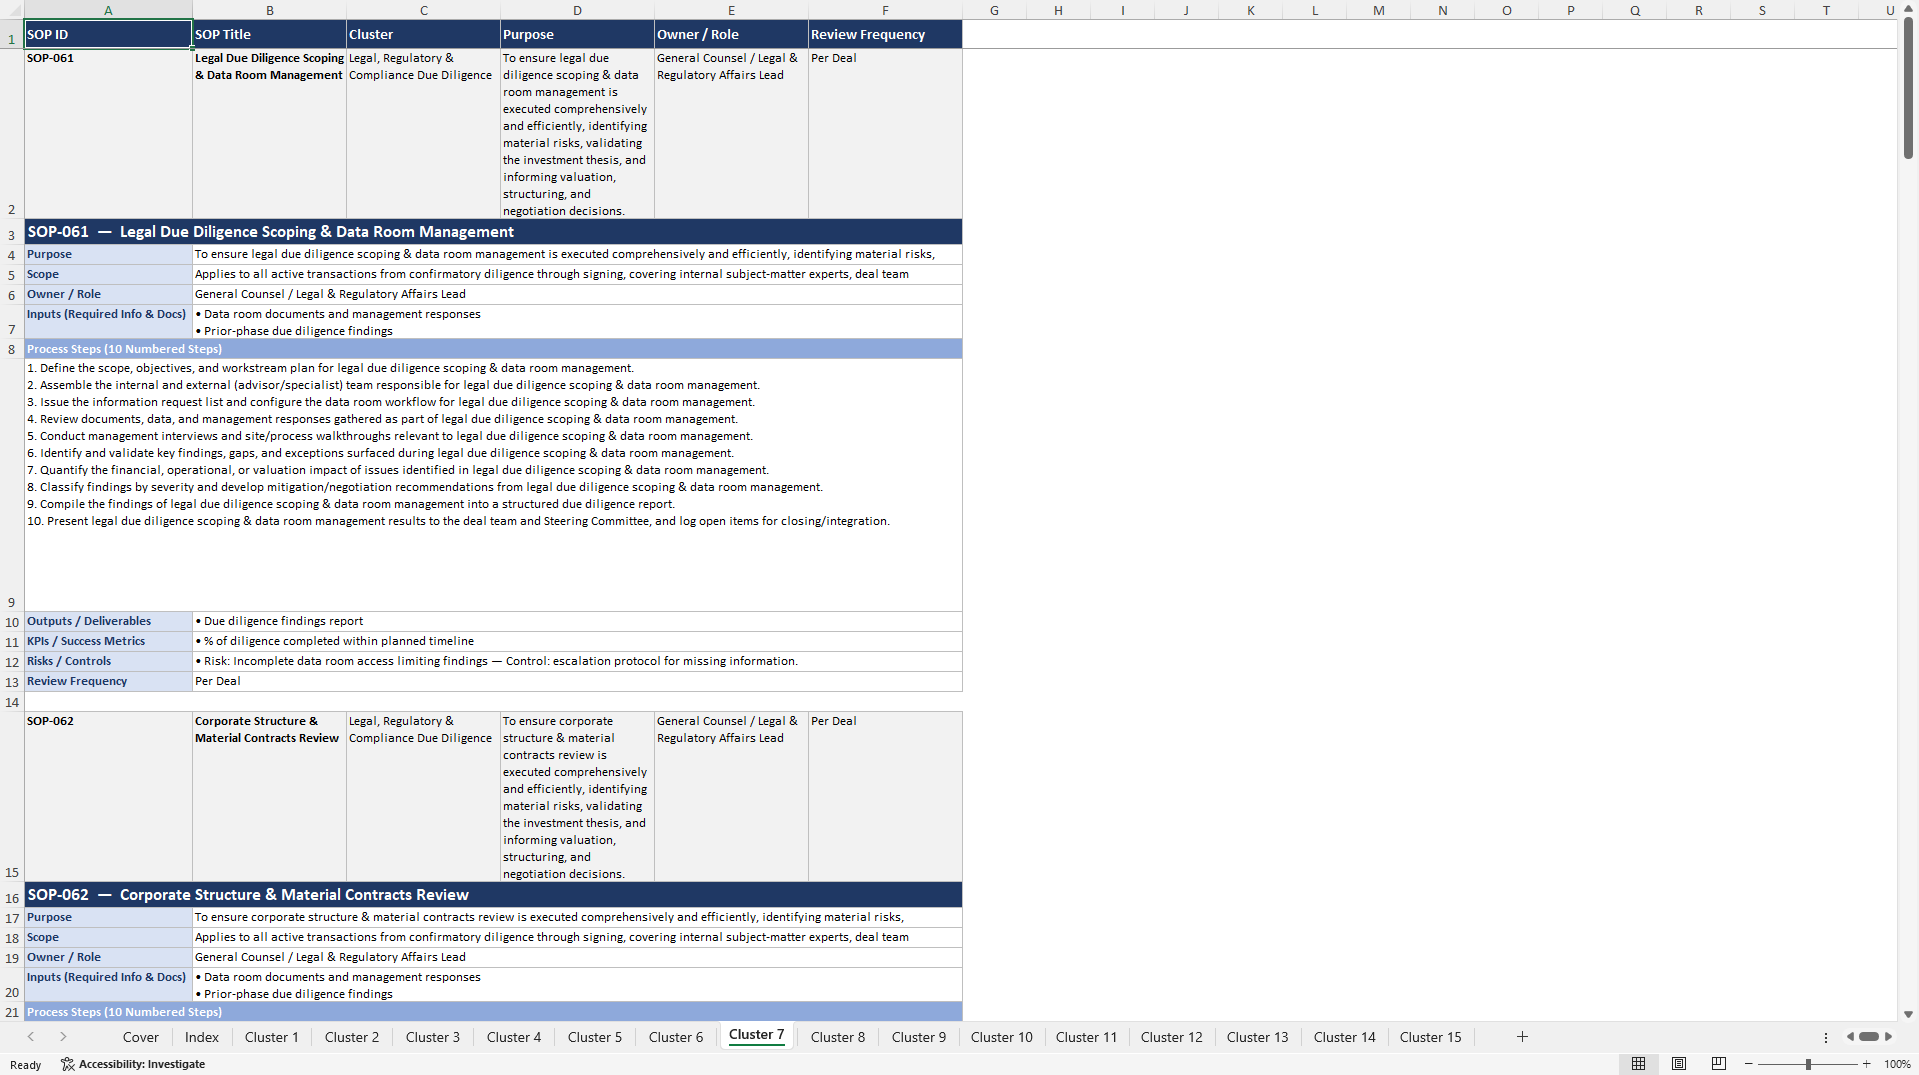
Task: Click SOP-062 Corporate Structure banner row
Action: click(x=493, y=895)
